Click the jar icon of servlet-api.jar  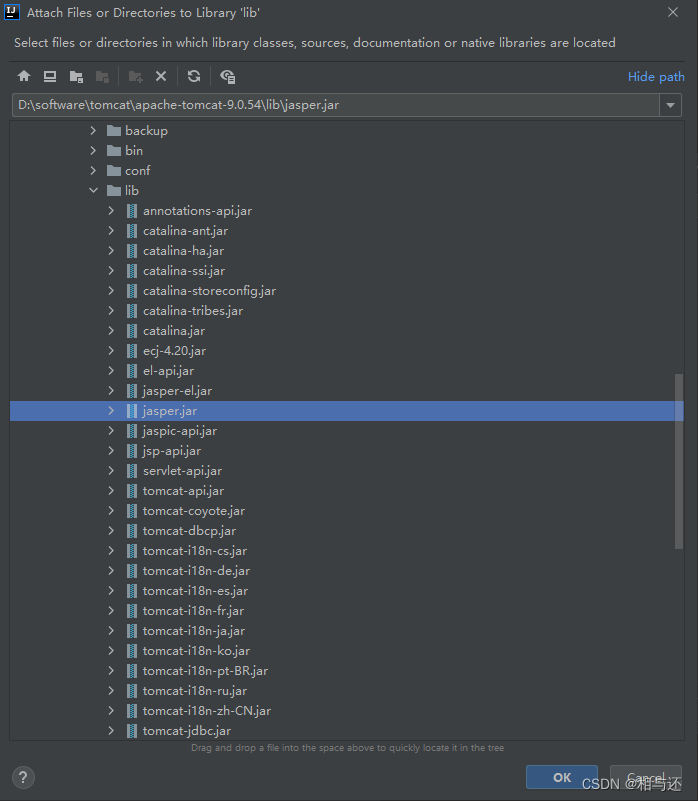tap(132, 470)
